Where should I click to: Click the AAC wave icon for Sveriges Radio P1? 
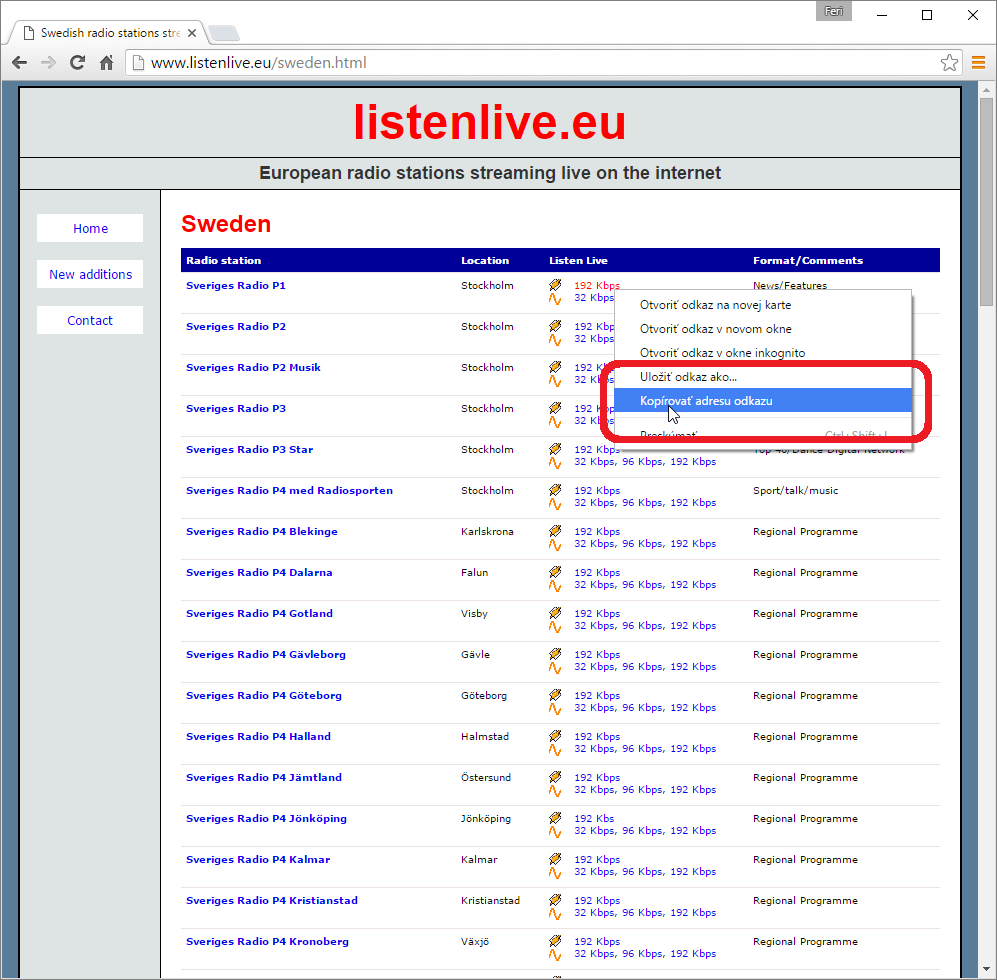pos(555,299)
